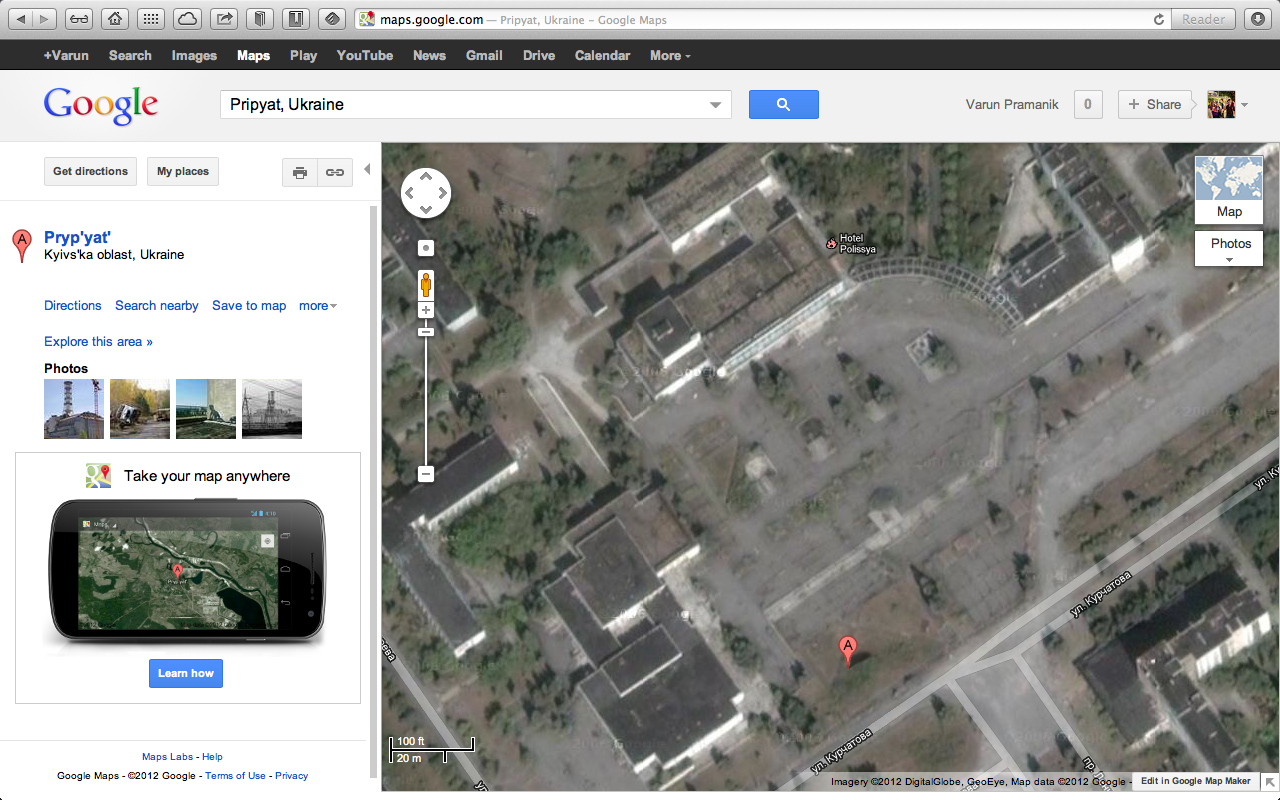1280x800 pixels.
Task: Toggle full-screen map with corner arrow icon
Action: pyautogui.click(x=1269, y=781)
